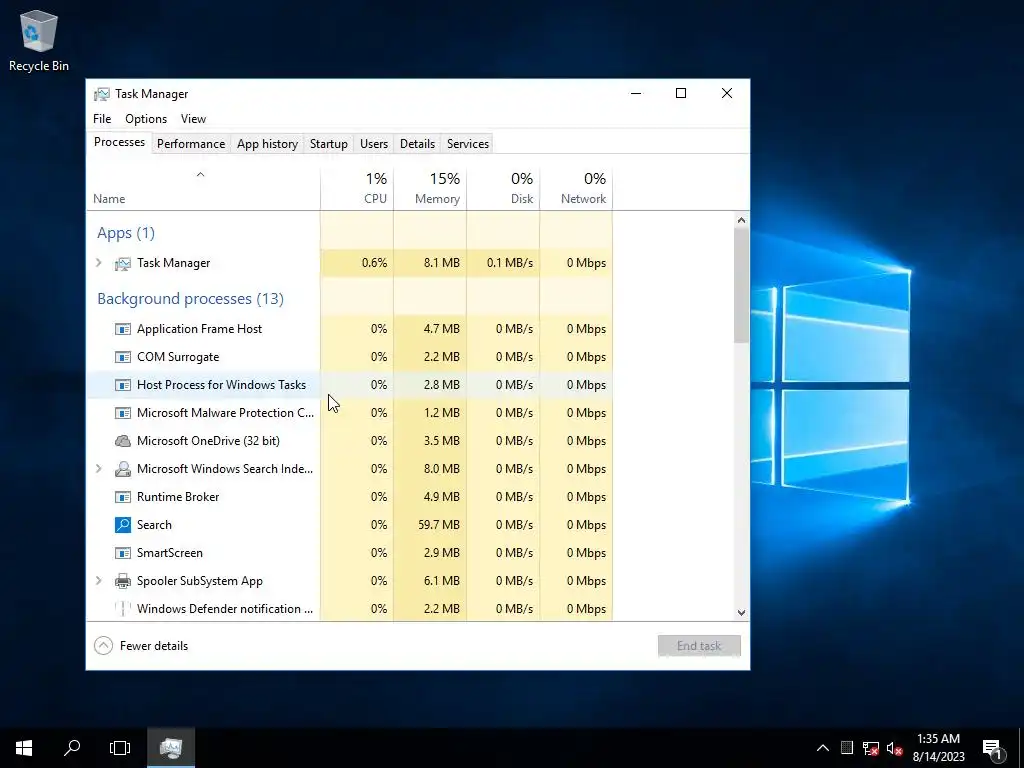Click the Microsoft Windows Search Indexer icon
The image size is (1024, 768).
coord(123,469)
